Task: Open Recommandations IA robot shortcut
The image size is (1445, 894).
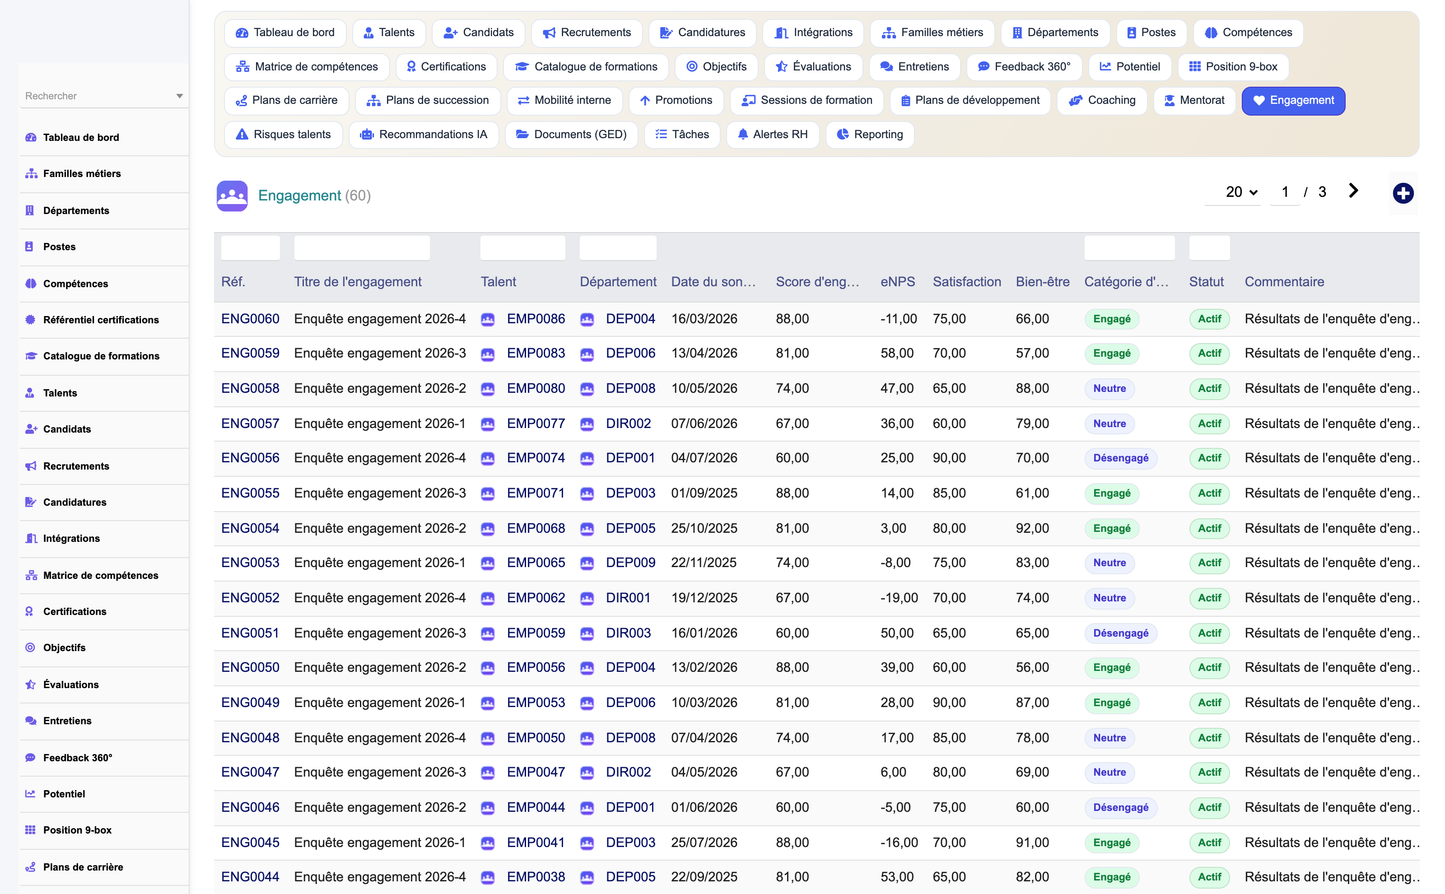Action: click(x=424, y=134)
